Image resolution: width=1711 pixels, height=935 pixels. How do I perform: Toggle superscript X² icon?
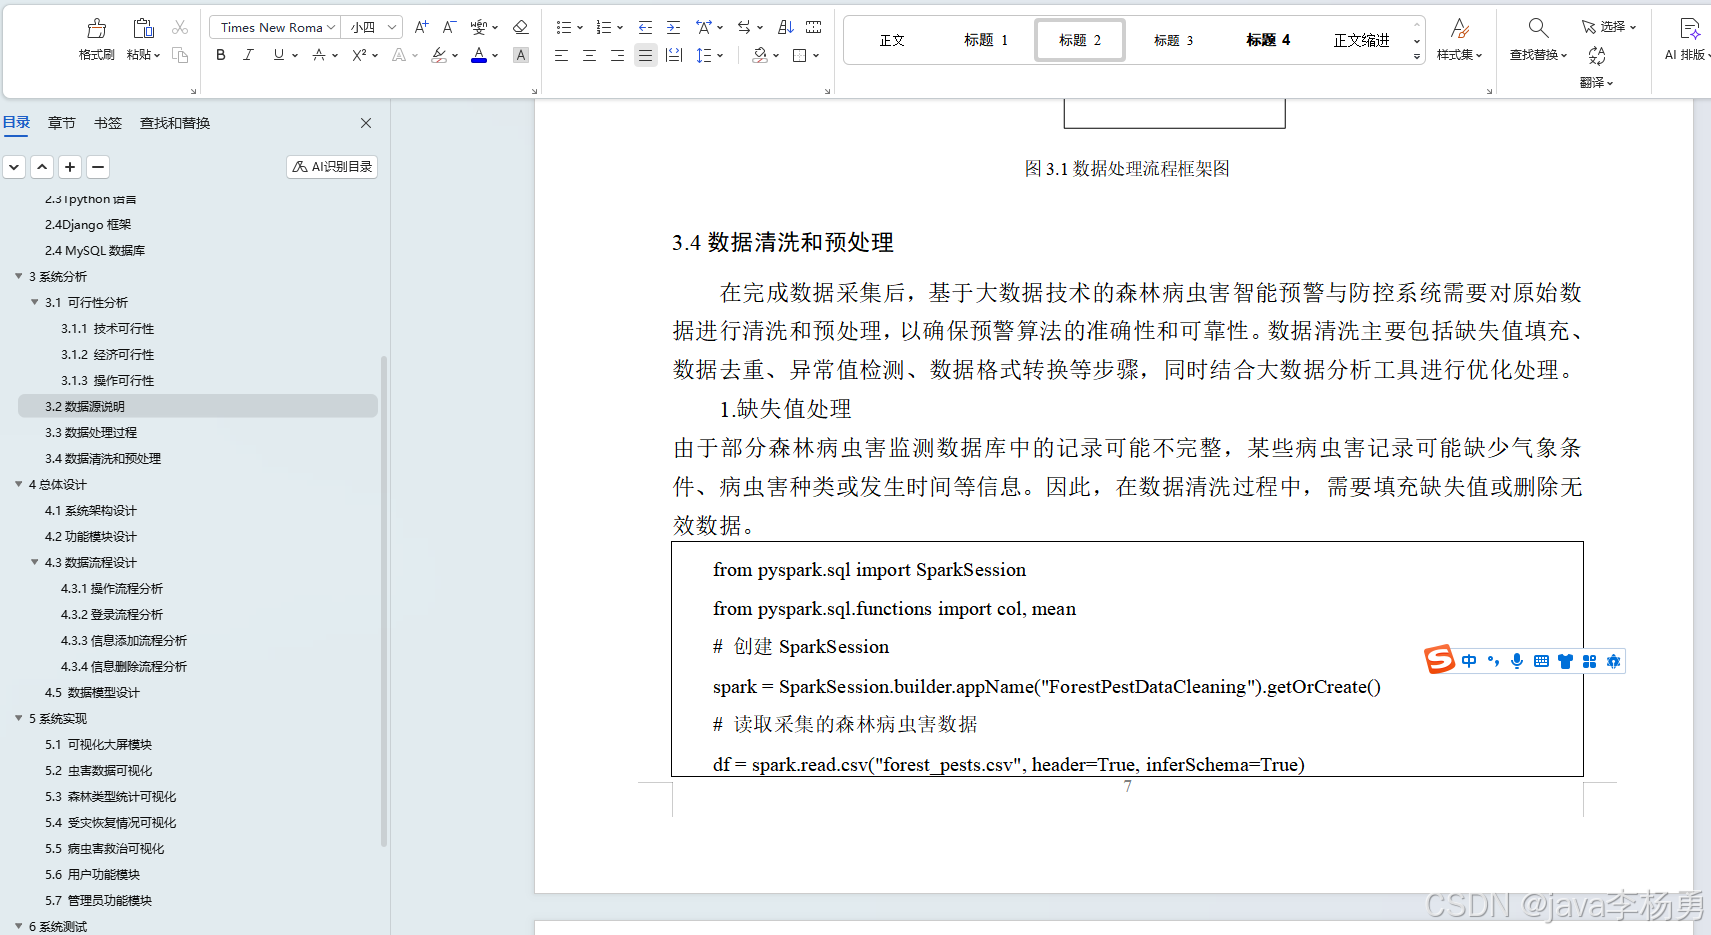point(359,55)
